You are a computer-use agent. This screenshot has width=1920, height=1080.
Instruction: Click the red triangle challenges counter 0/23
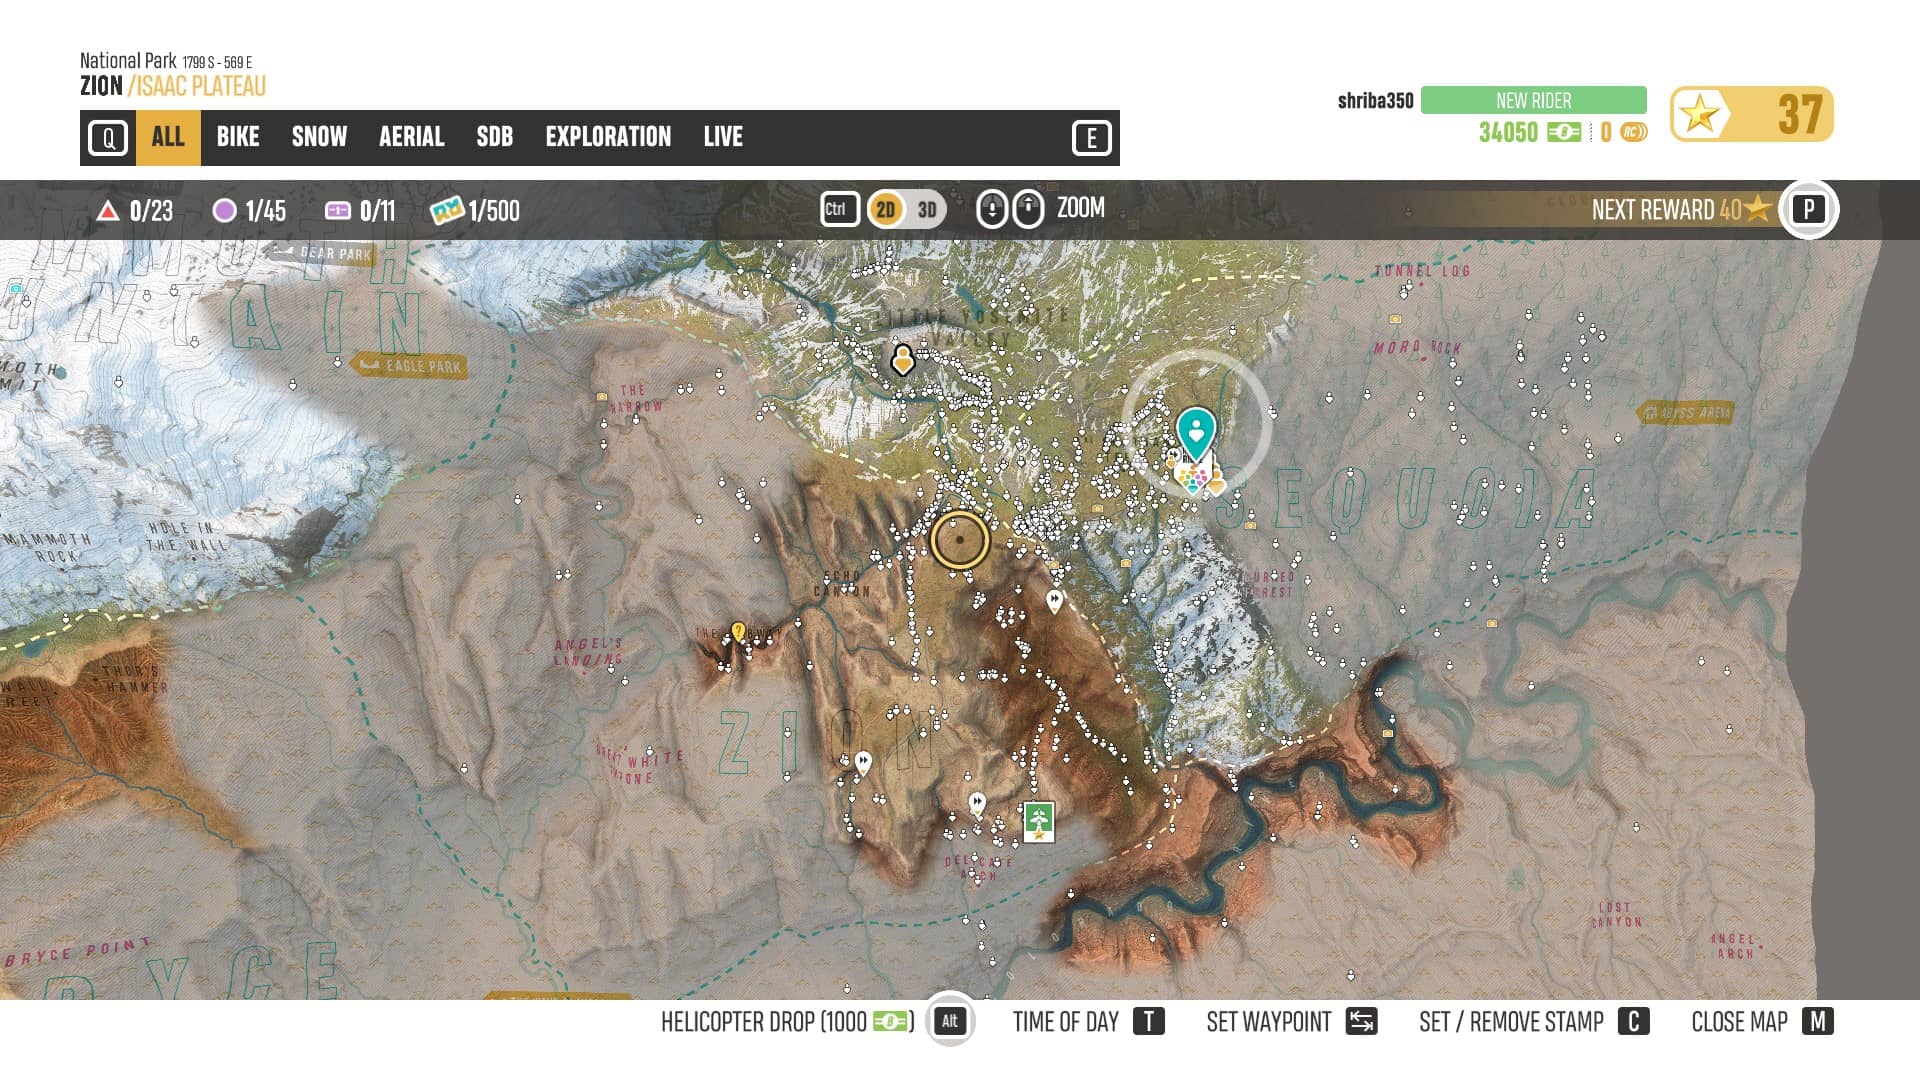(135, 210)
